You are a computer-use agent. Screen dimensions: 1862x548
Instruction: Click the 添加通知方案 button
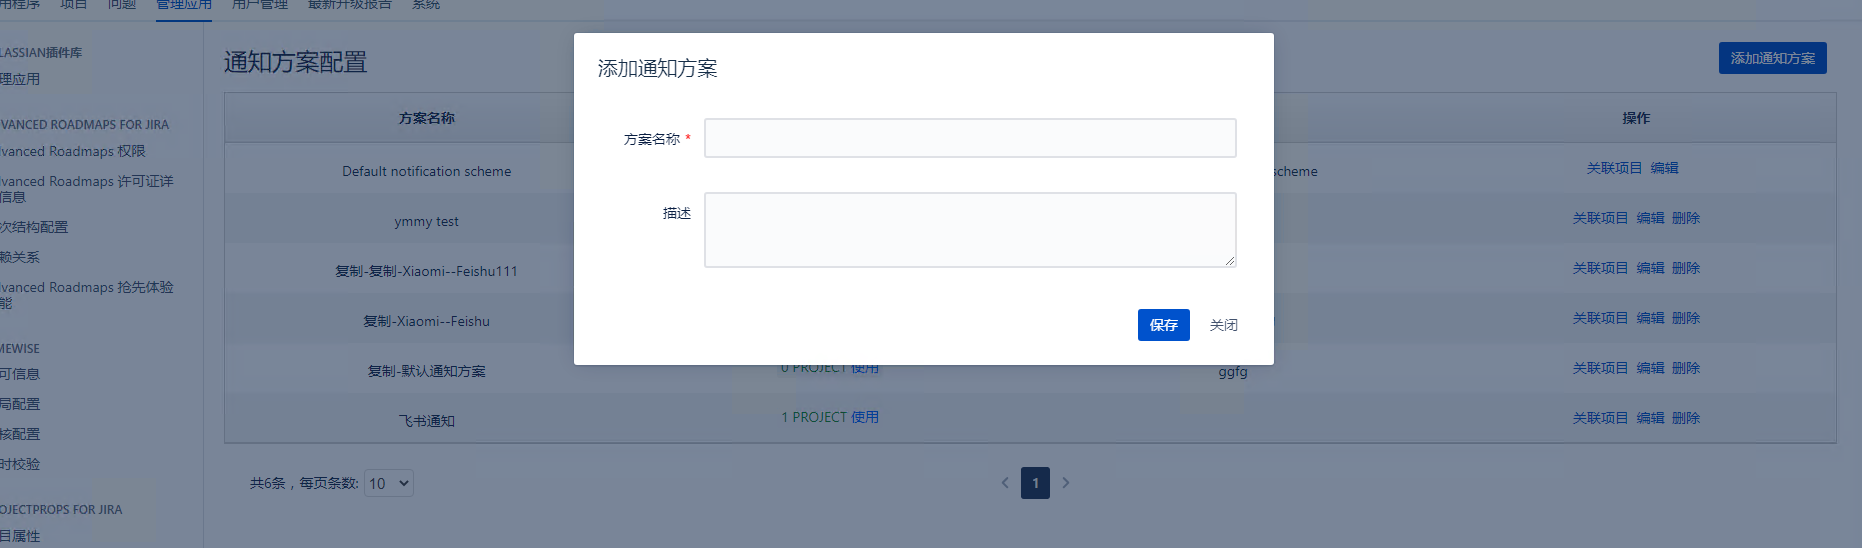(1772, 58)
